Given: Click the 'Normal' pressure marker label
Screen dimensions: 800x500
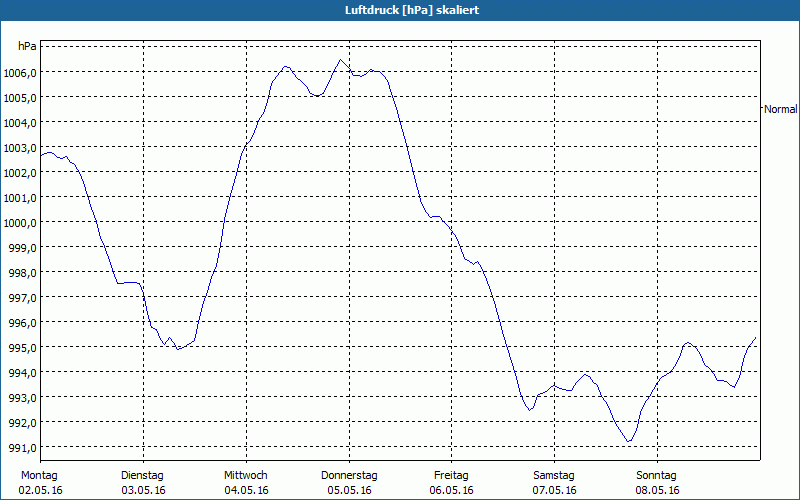Looking at the screenshot, I should coord(781,109).
